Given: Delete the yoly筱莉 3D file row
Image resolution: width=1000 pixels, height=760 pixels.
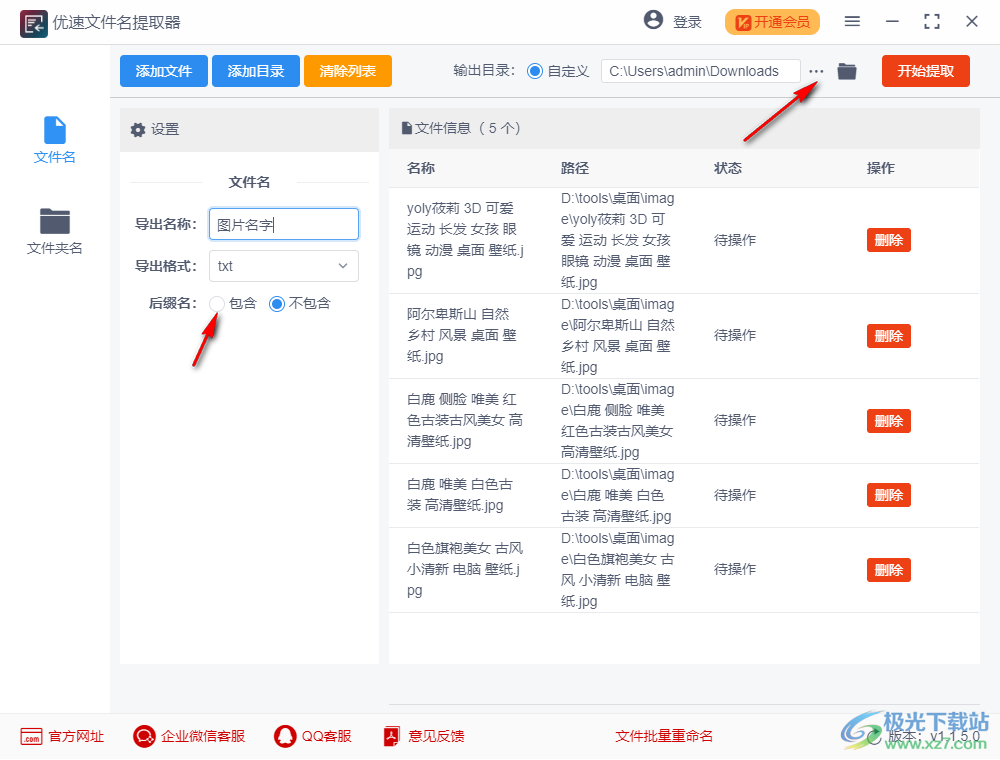Looking at the screenshot, I should [x=888, y=240].
